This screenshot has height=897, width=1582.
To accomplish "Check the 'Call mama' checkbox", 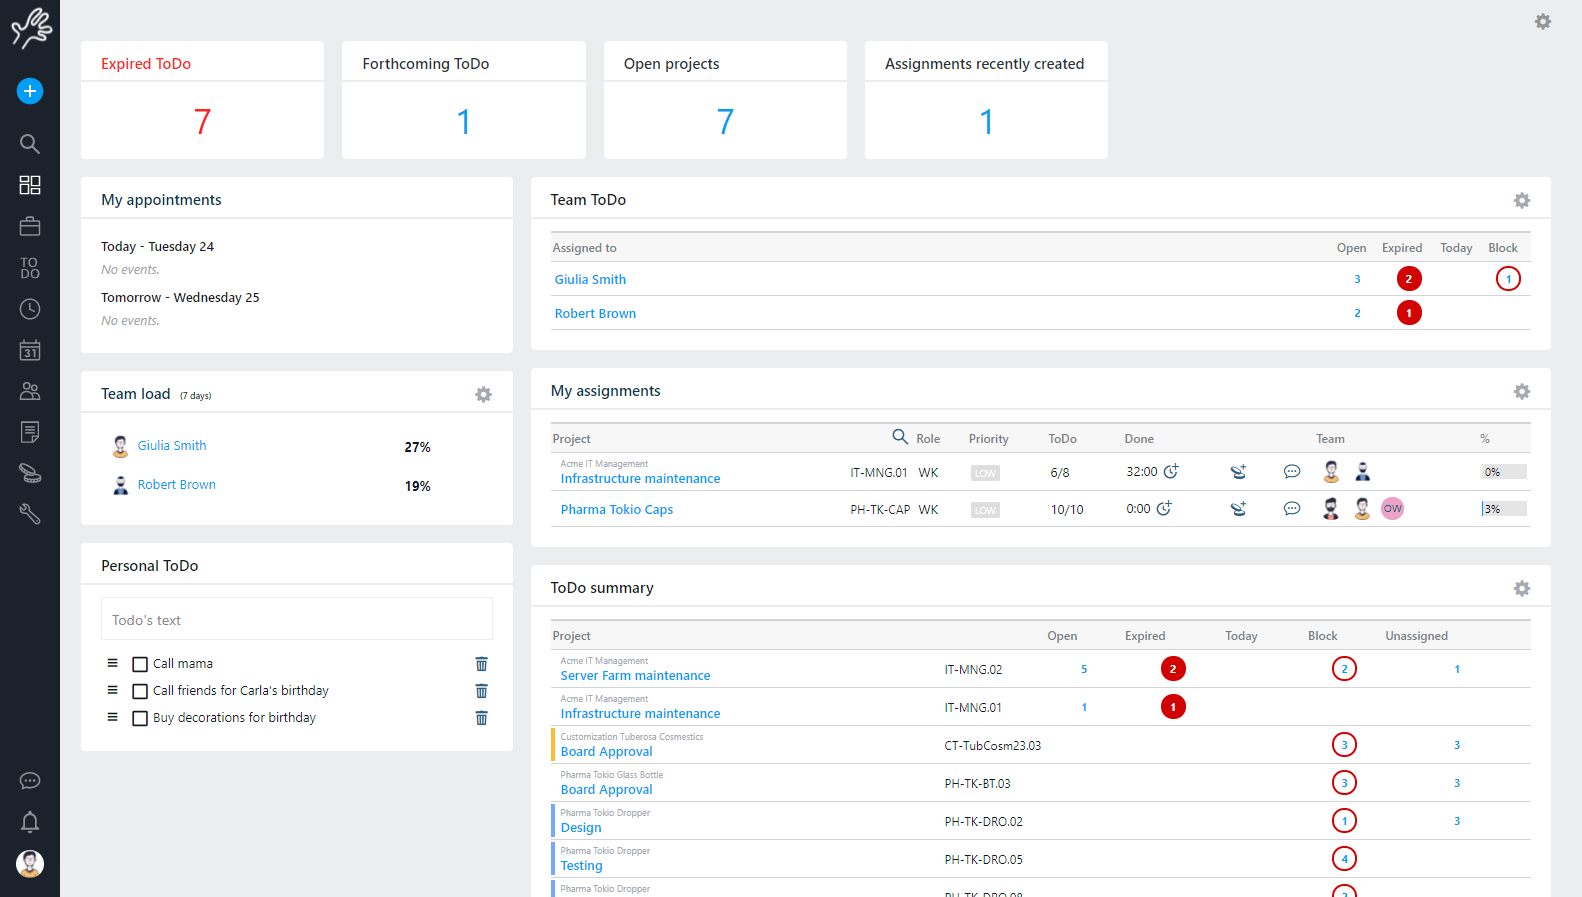I will pyautogui.click(x=140, y=664).
